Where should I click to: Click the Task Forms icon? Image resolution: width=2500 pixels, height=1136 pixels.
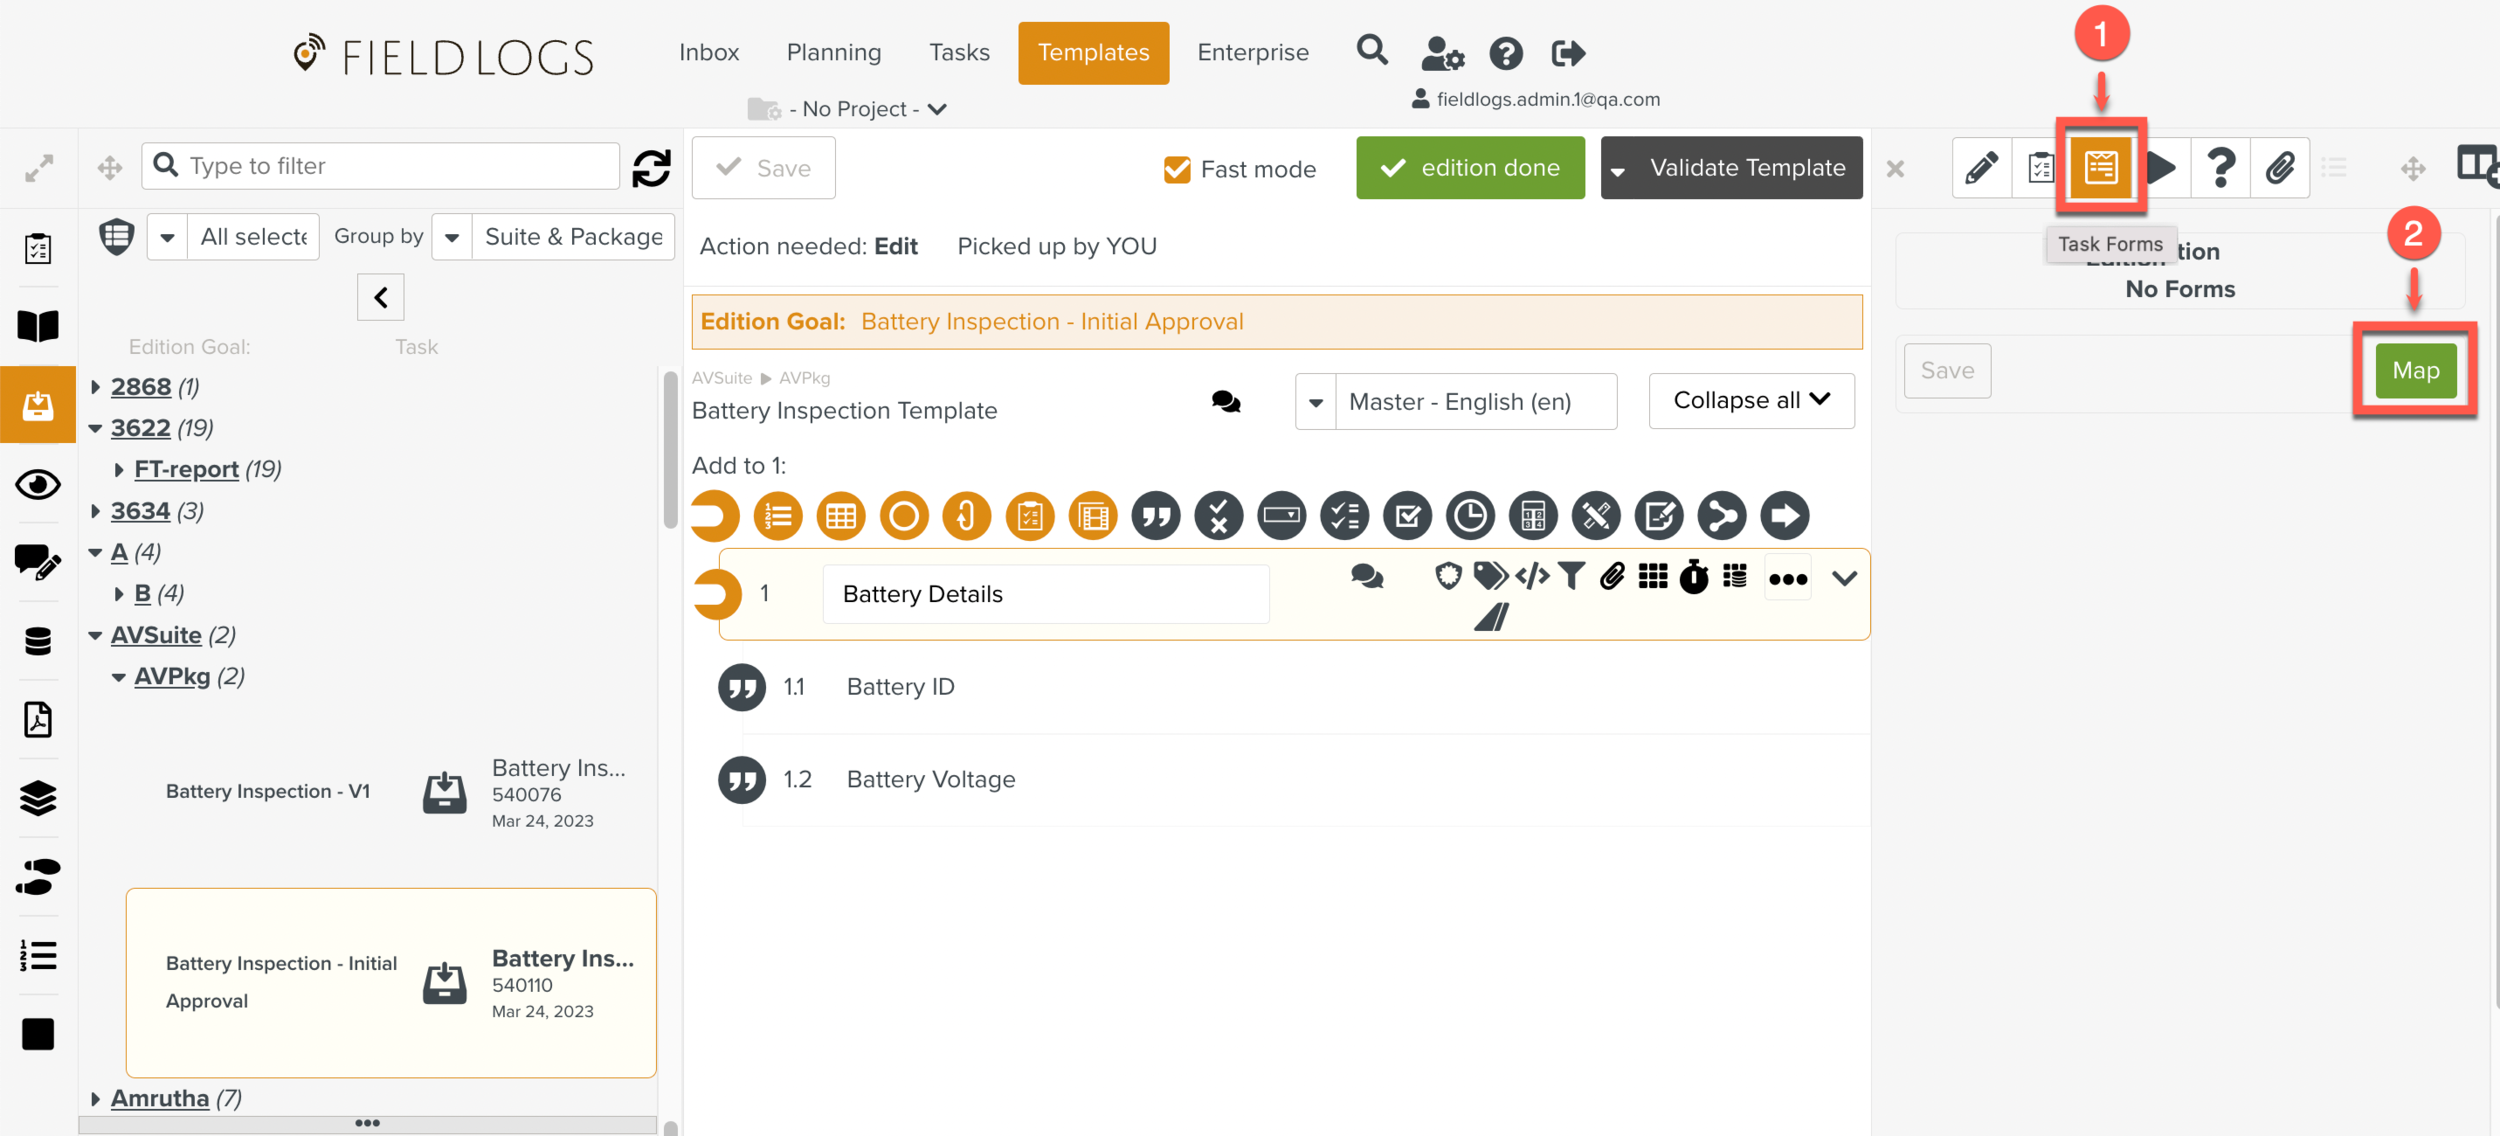point(2100,167)
